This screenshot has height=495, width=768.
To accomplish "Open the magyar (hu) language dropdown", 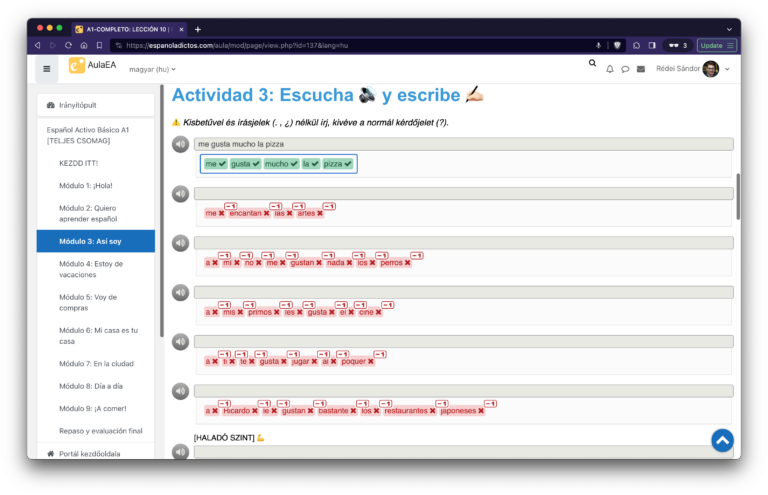I will click(152, 70).
